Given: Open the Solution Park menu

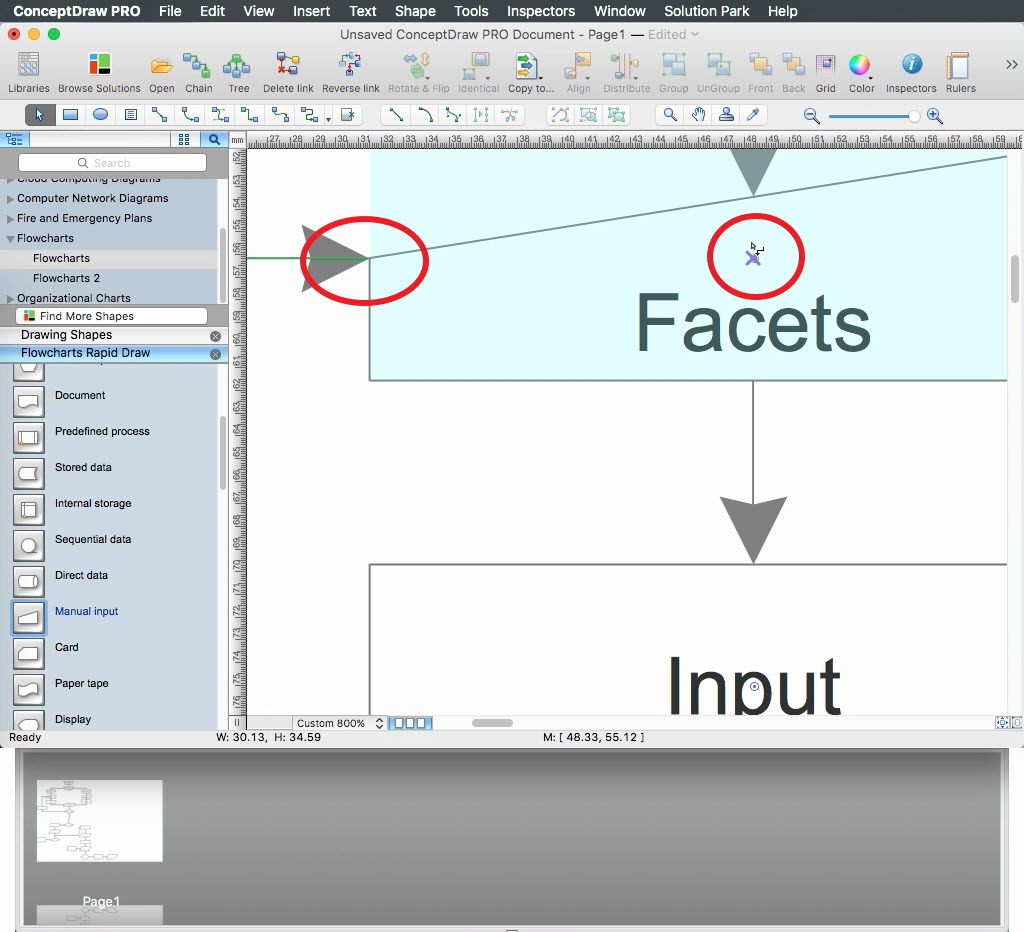Looking at the screenshot, I should (x=706, y=11).
